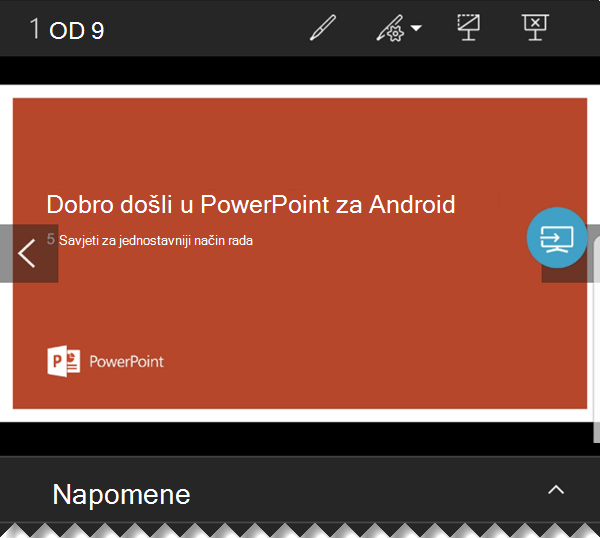End the slide show
600x538 pixels.
pos(535,27)
